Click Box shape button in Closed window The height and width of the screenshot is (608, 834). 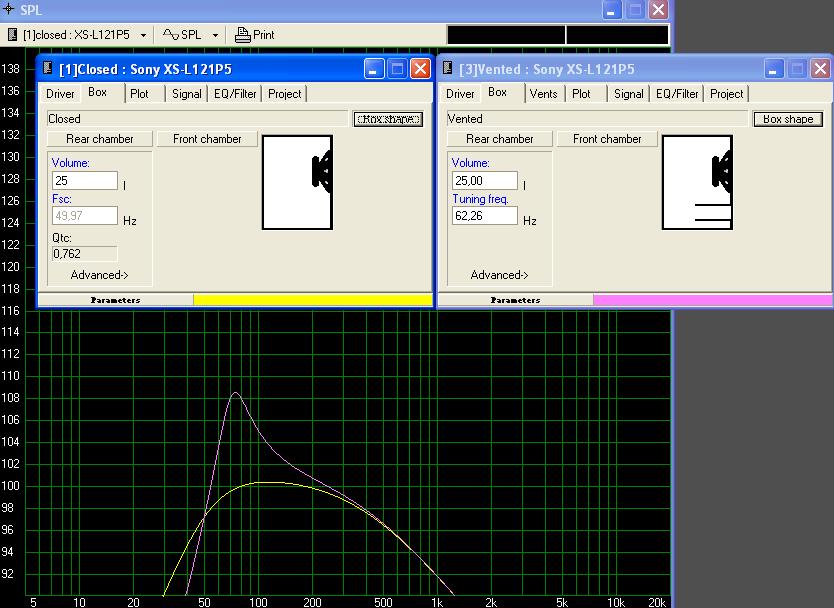388,119
